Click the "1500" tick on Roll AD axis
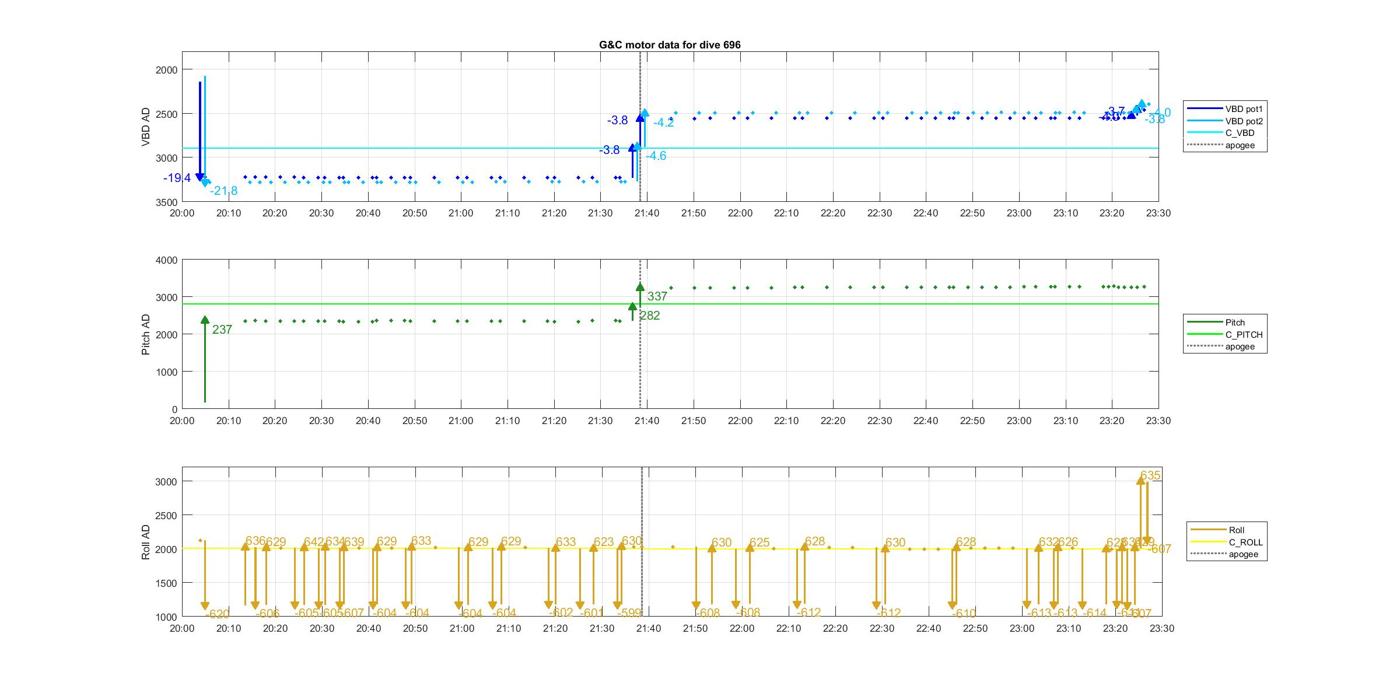Screen dimensions: 1400x693 pyautogui.click(x=166, y=583)
